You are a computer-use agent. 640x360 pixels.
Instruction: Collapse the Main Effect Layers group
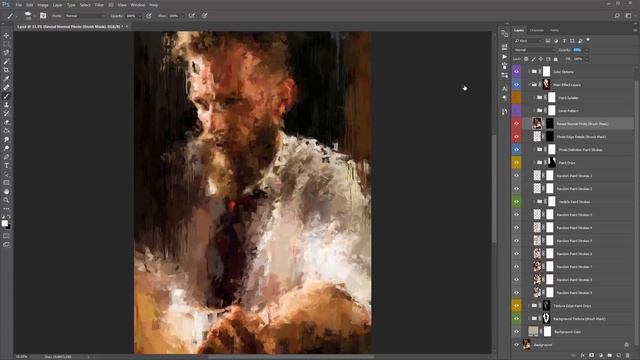(x=529, y=84)
